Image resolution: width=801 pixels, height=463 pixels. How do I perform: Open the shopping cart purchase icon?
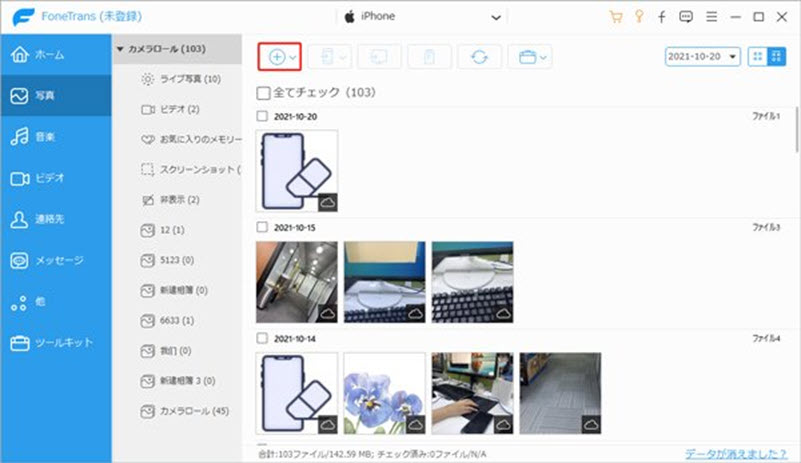(616, 17)
